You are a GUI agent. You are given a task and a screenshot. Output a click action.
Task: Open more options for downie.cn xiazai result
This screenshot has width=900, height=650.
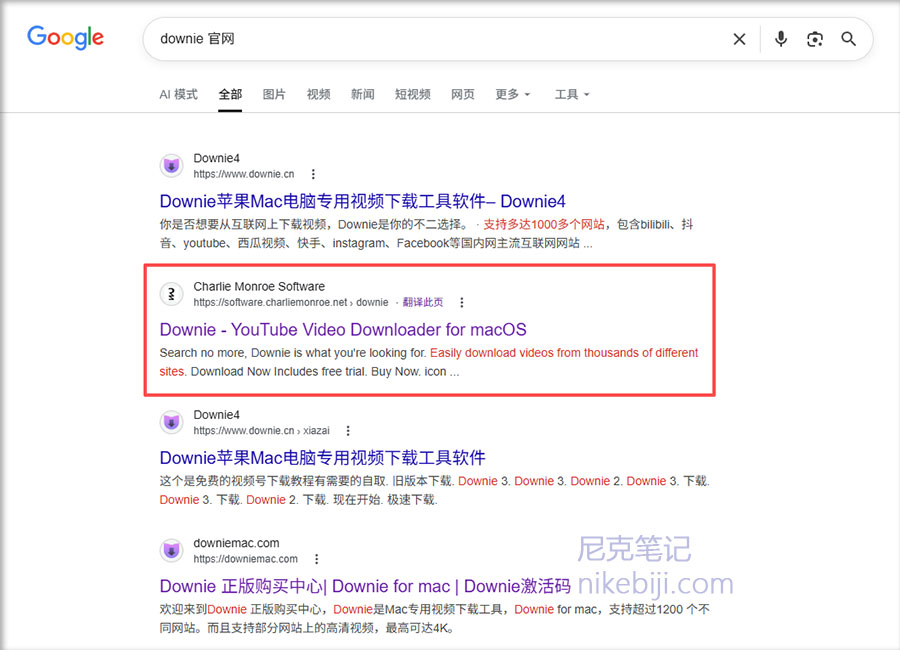click(x=348, y=431)
